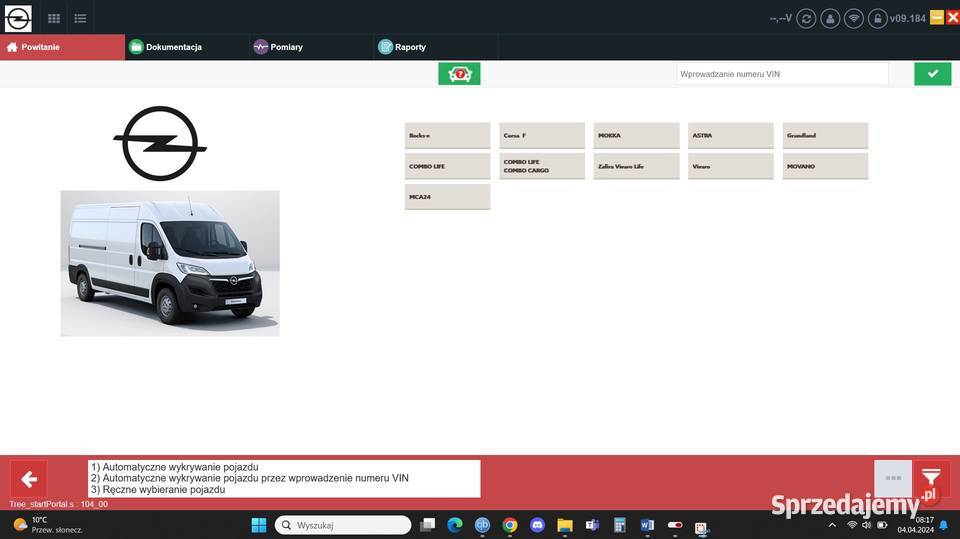
Task: Select the MCA24 vehicle button
Action: point(447,197)
